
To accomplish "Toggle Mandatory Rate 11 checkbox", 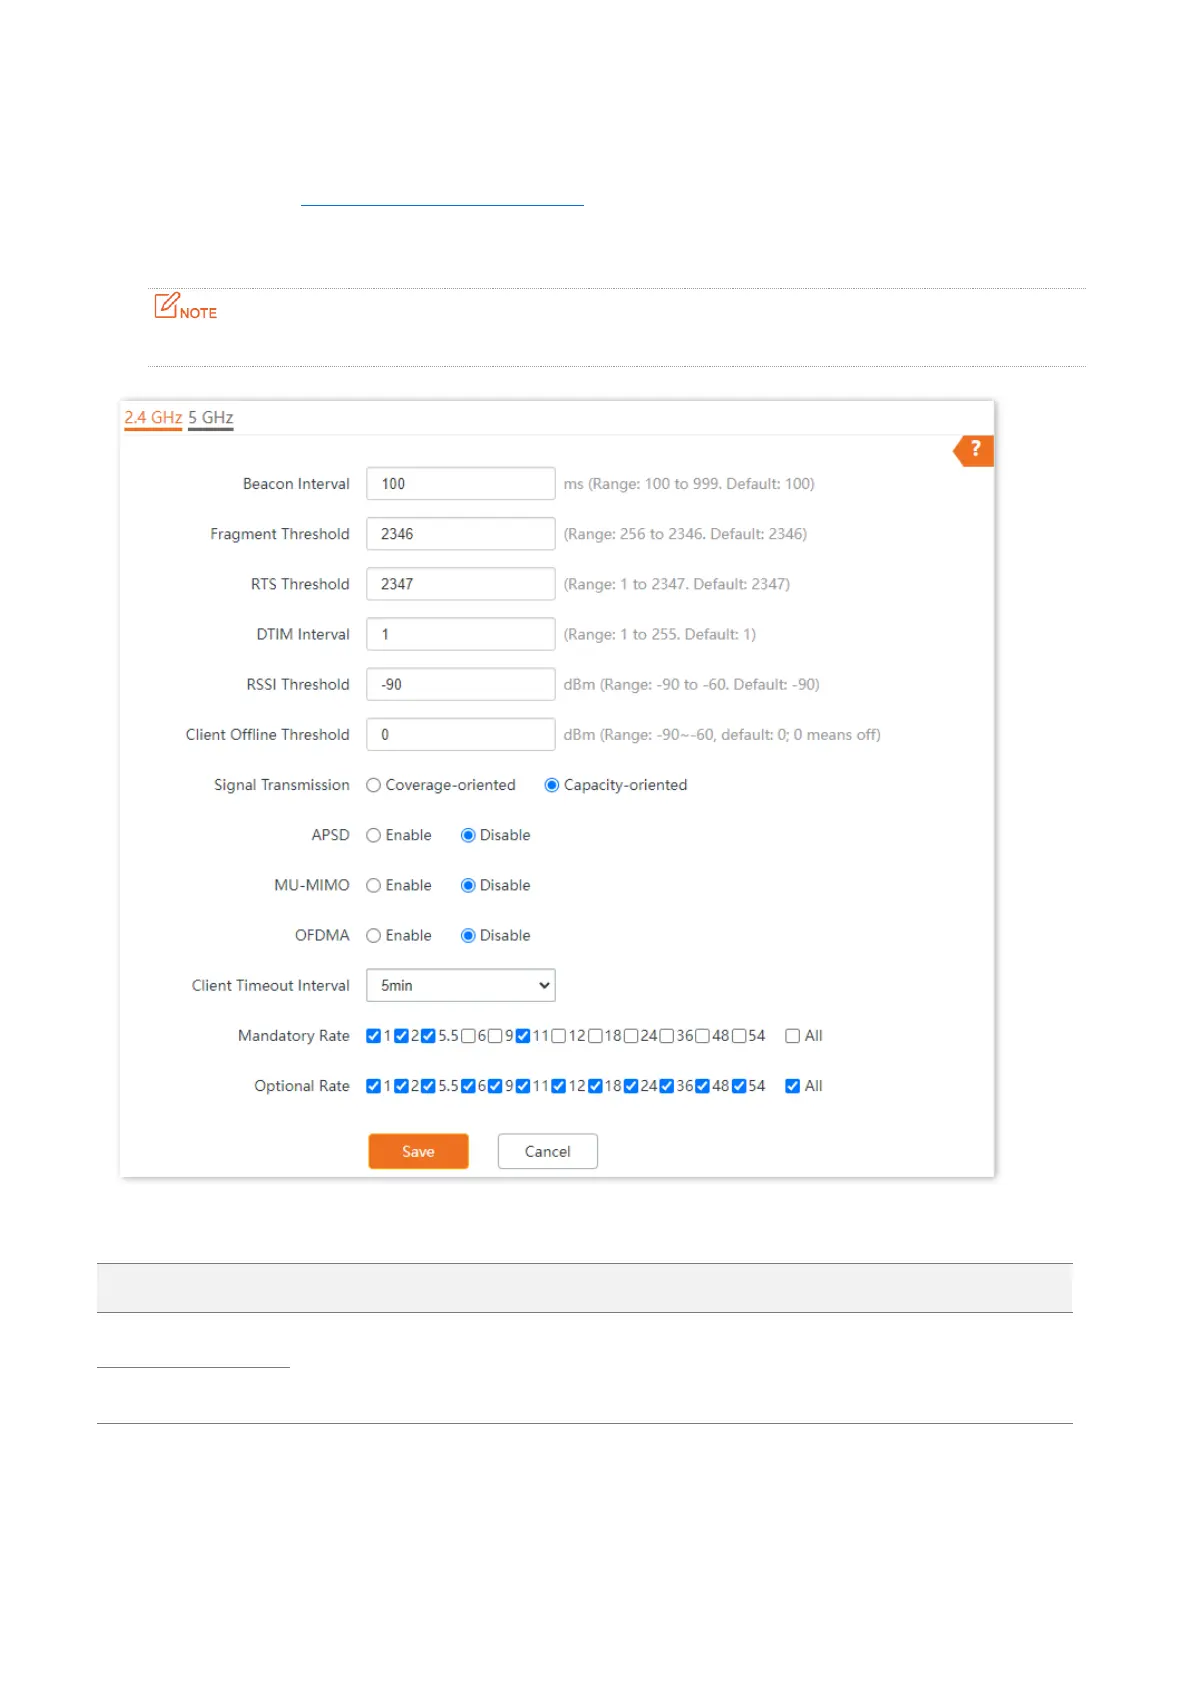I will [523, 1036].
